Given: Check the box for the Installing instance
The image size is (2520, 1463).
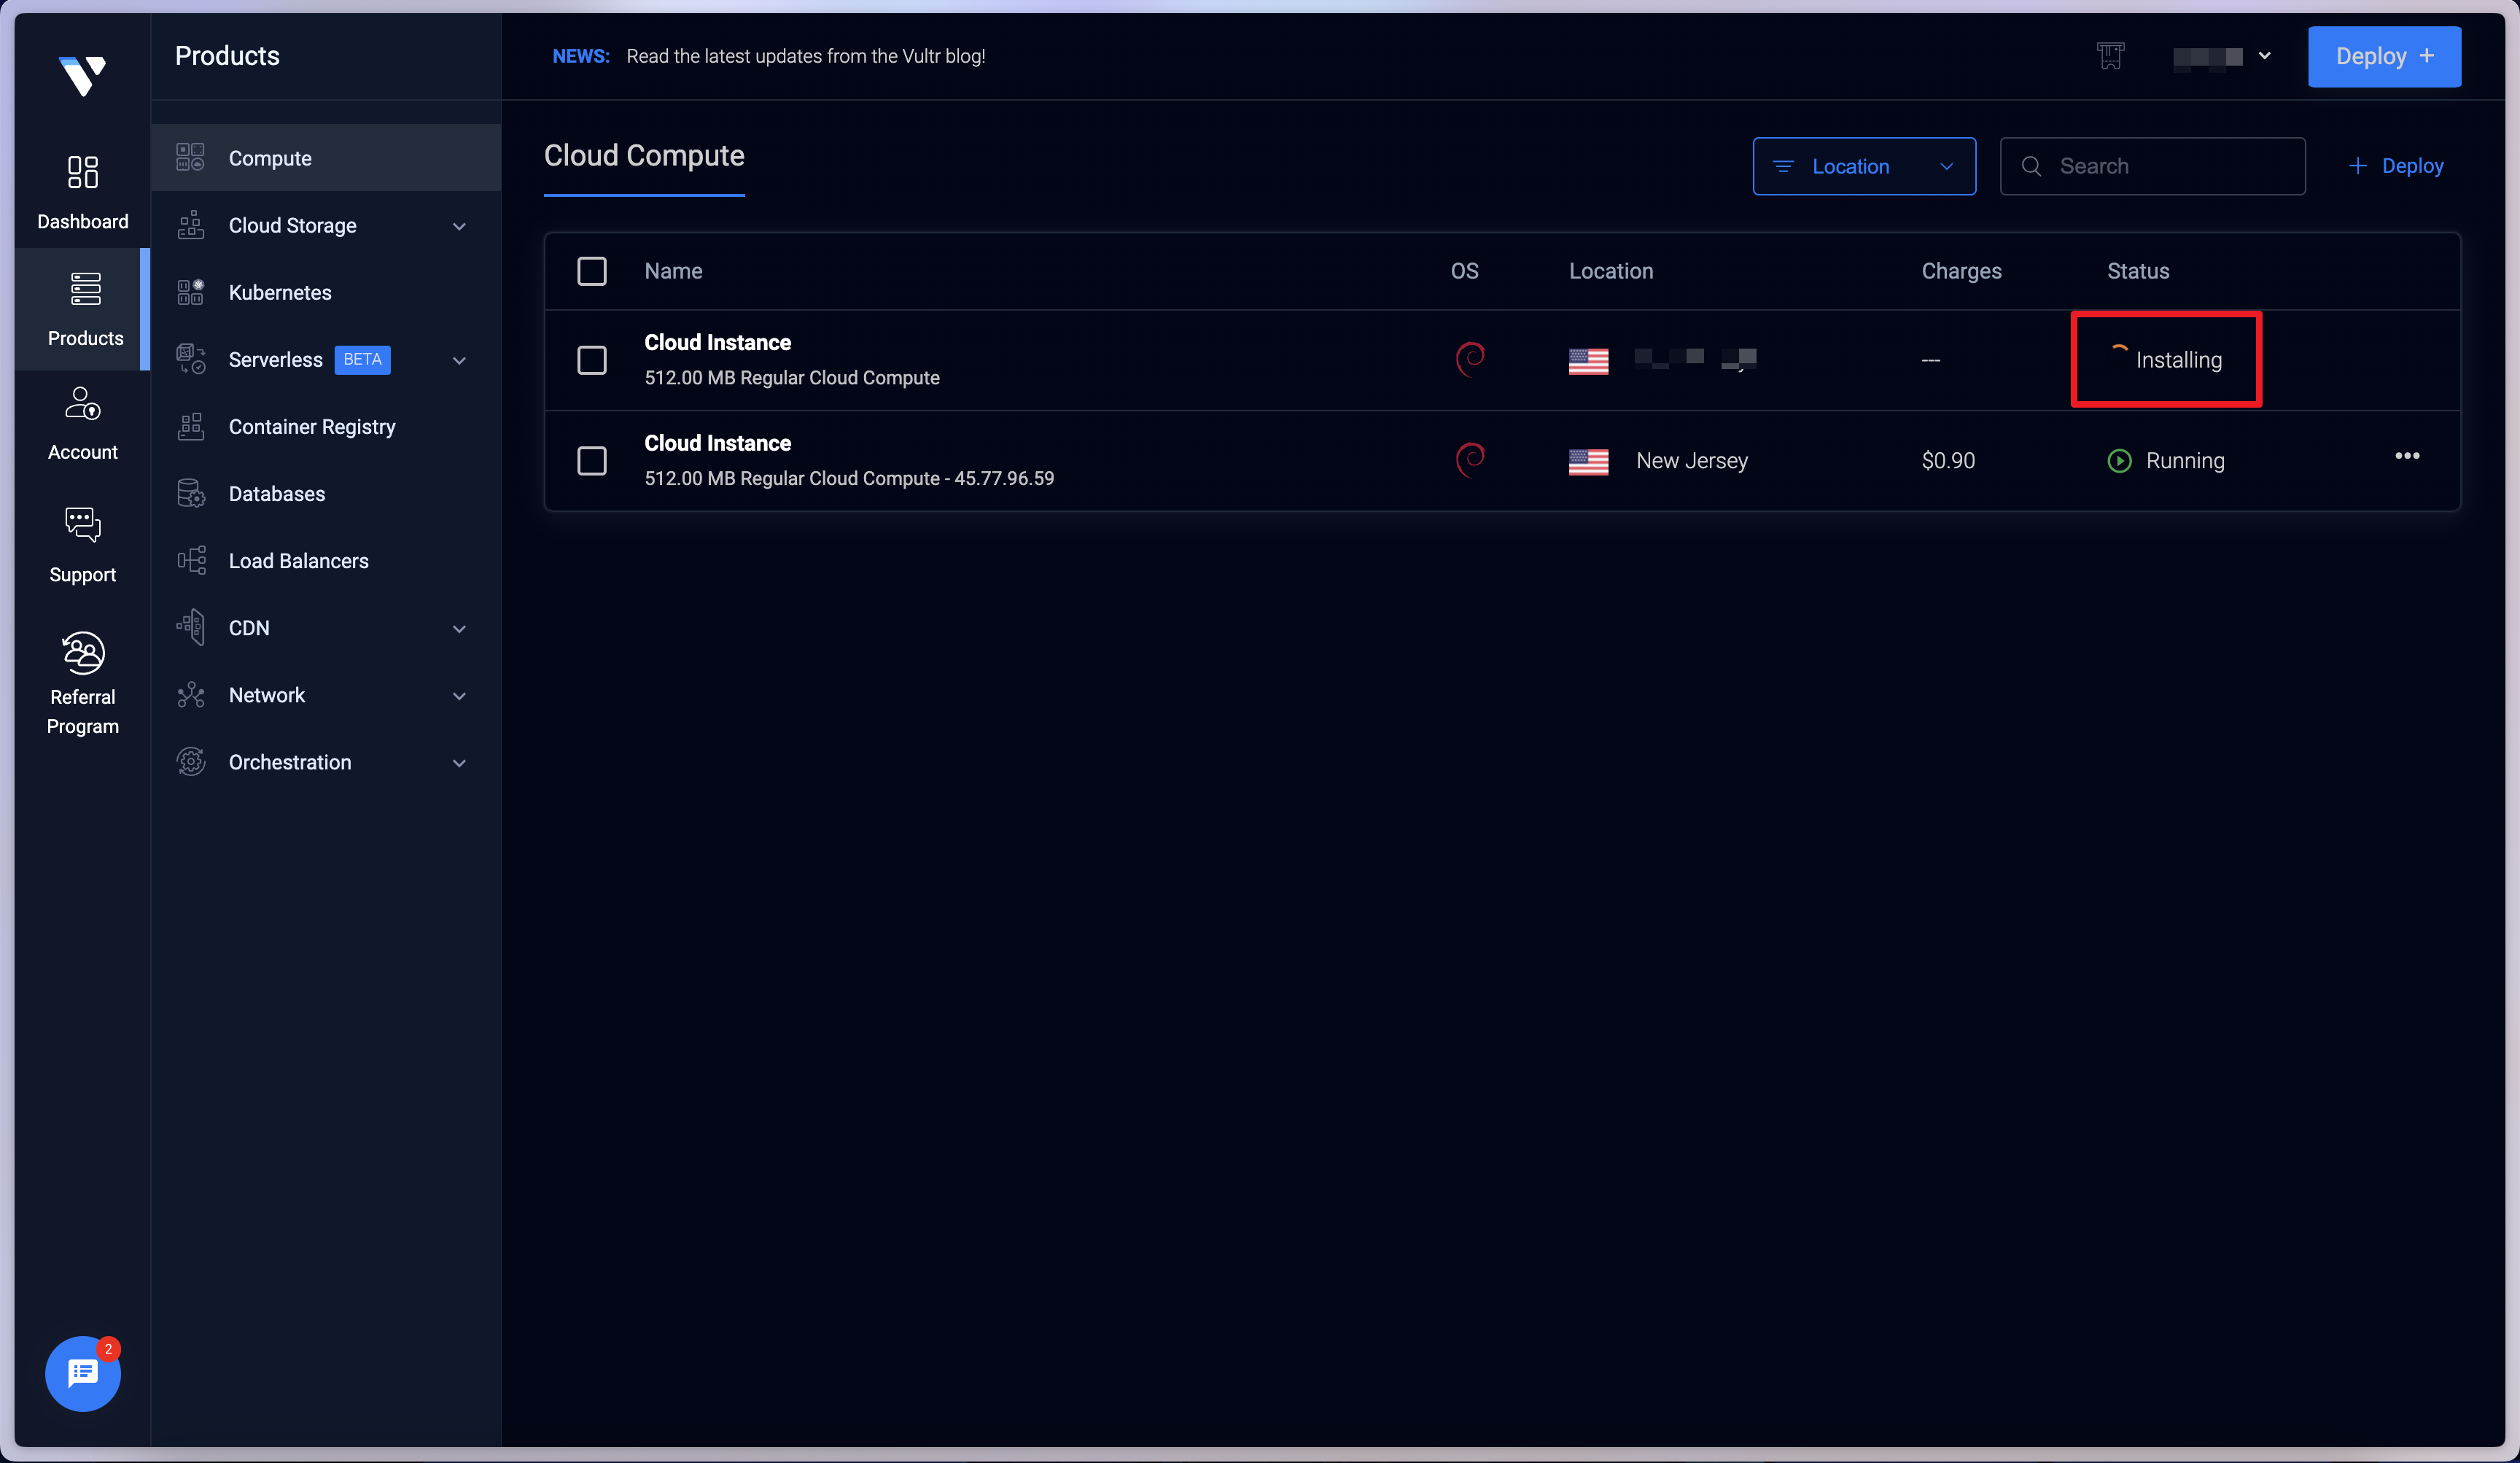Looking at the screenshot, I should (592, 360).
